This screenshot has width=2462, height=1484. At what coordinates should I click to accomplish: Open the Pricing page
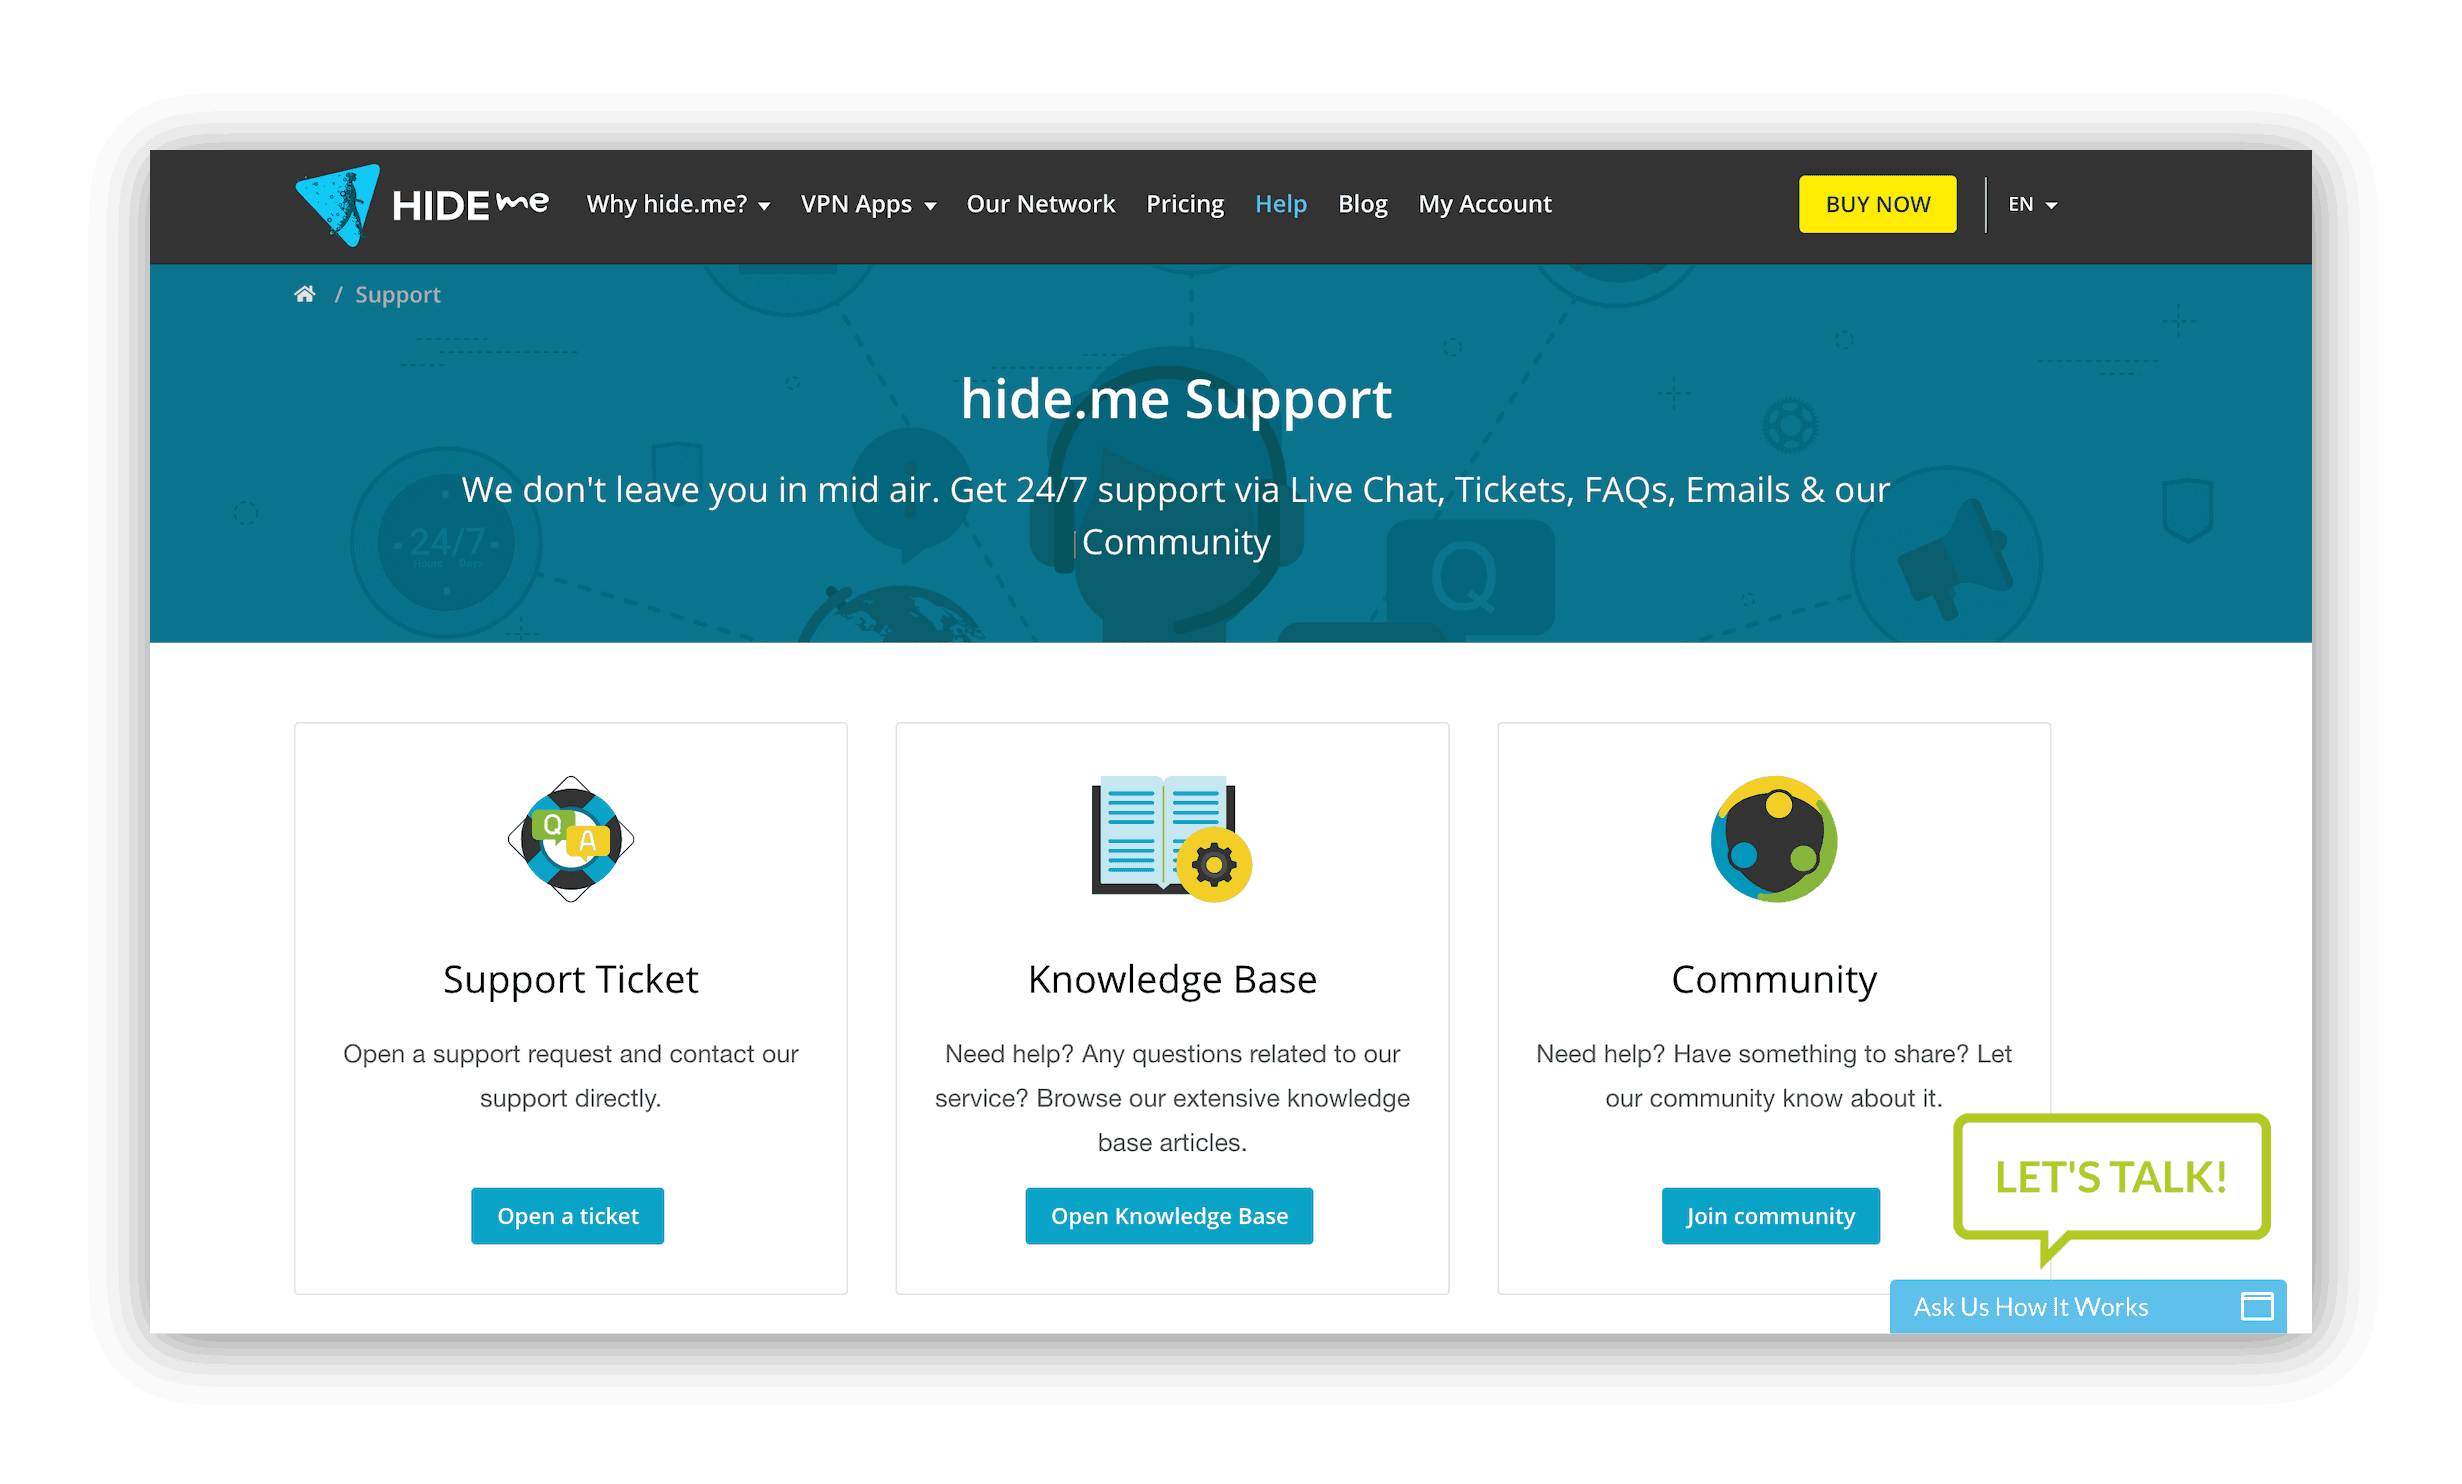(x=1185, y=204)
